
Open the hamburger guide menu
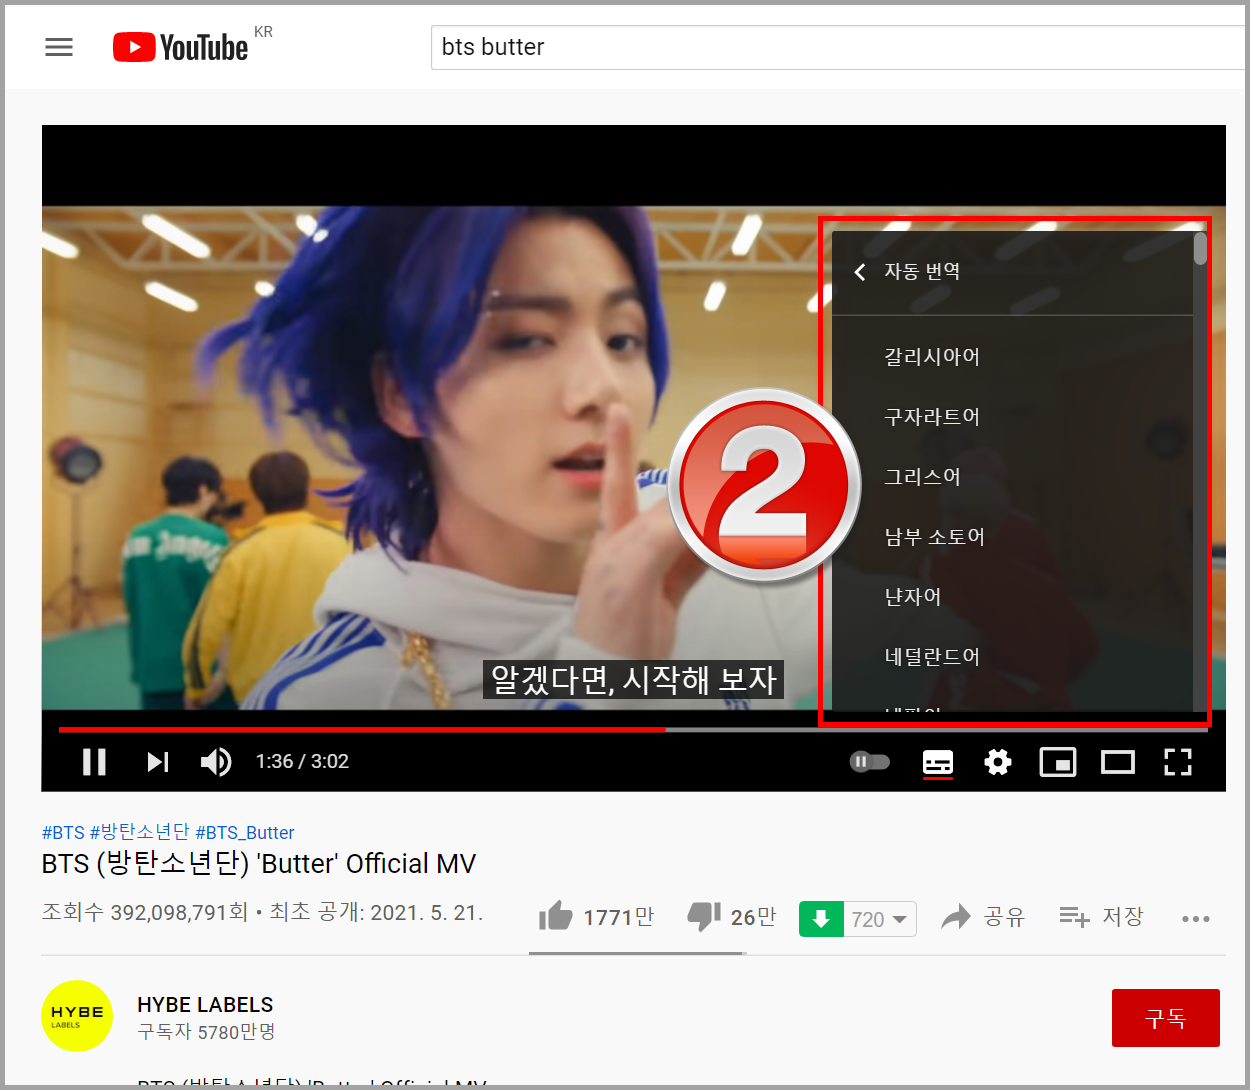[x=59, y=47]
